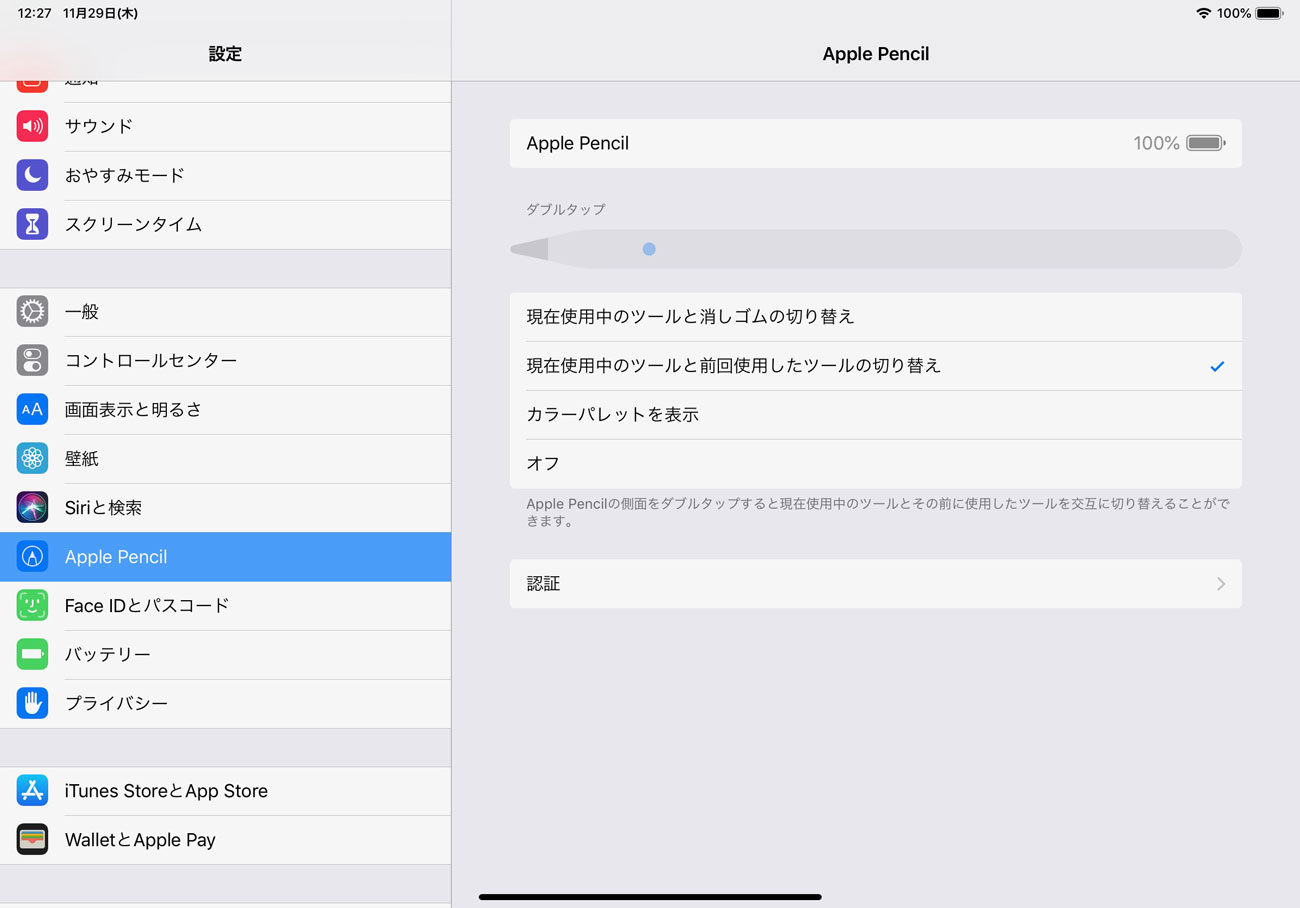The image size is (1300, 908).
Task: Tap the 認証 label
Action: pyautogui.click(x=543, y=584)
